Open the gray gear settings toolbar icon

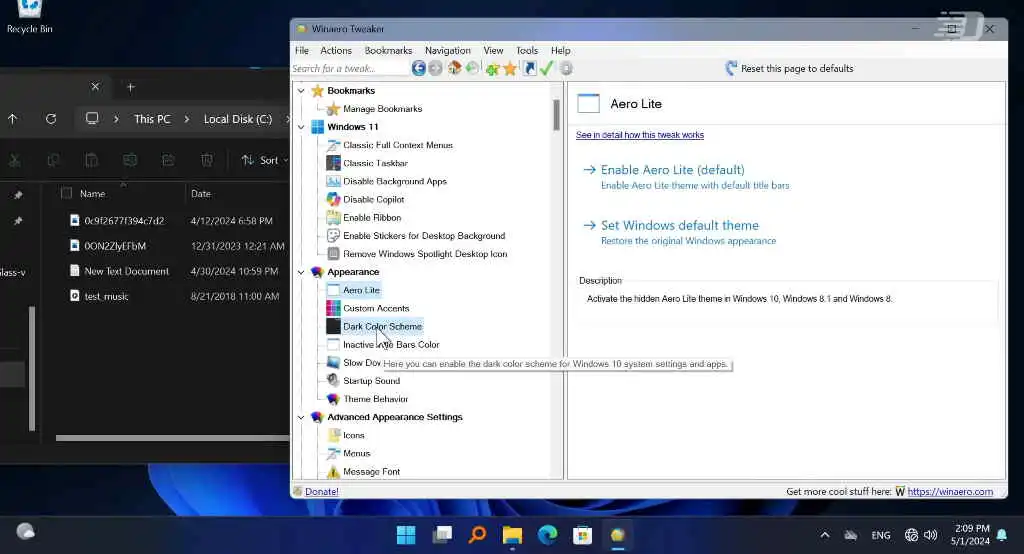[x=566, y=68]
